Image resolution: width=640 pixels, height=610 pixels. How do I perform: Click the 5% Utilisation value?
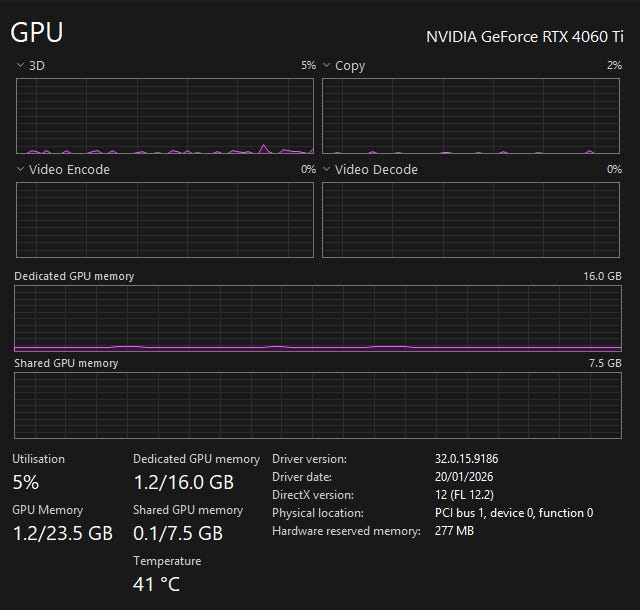26,482
